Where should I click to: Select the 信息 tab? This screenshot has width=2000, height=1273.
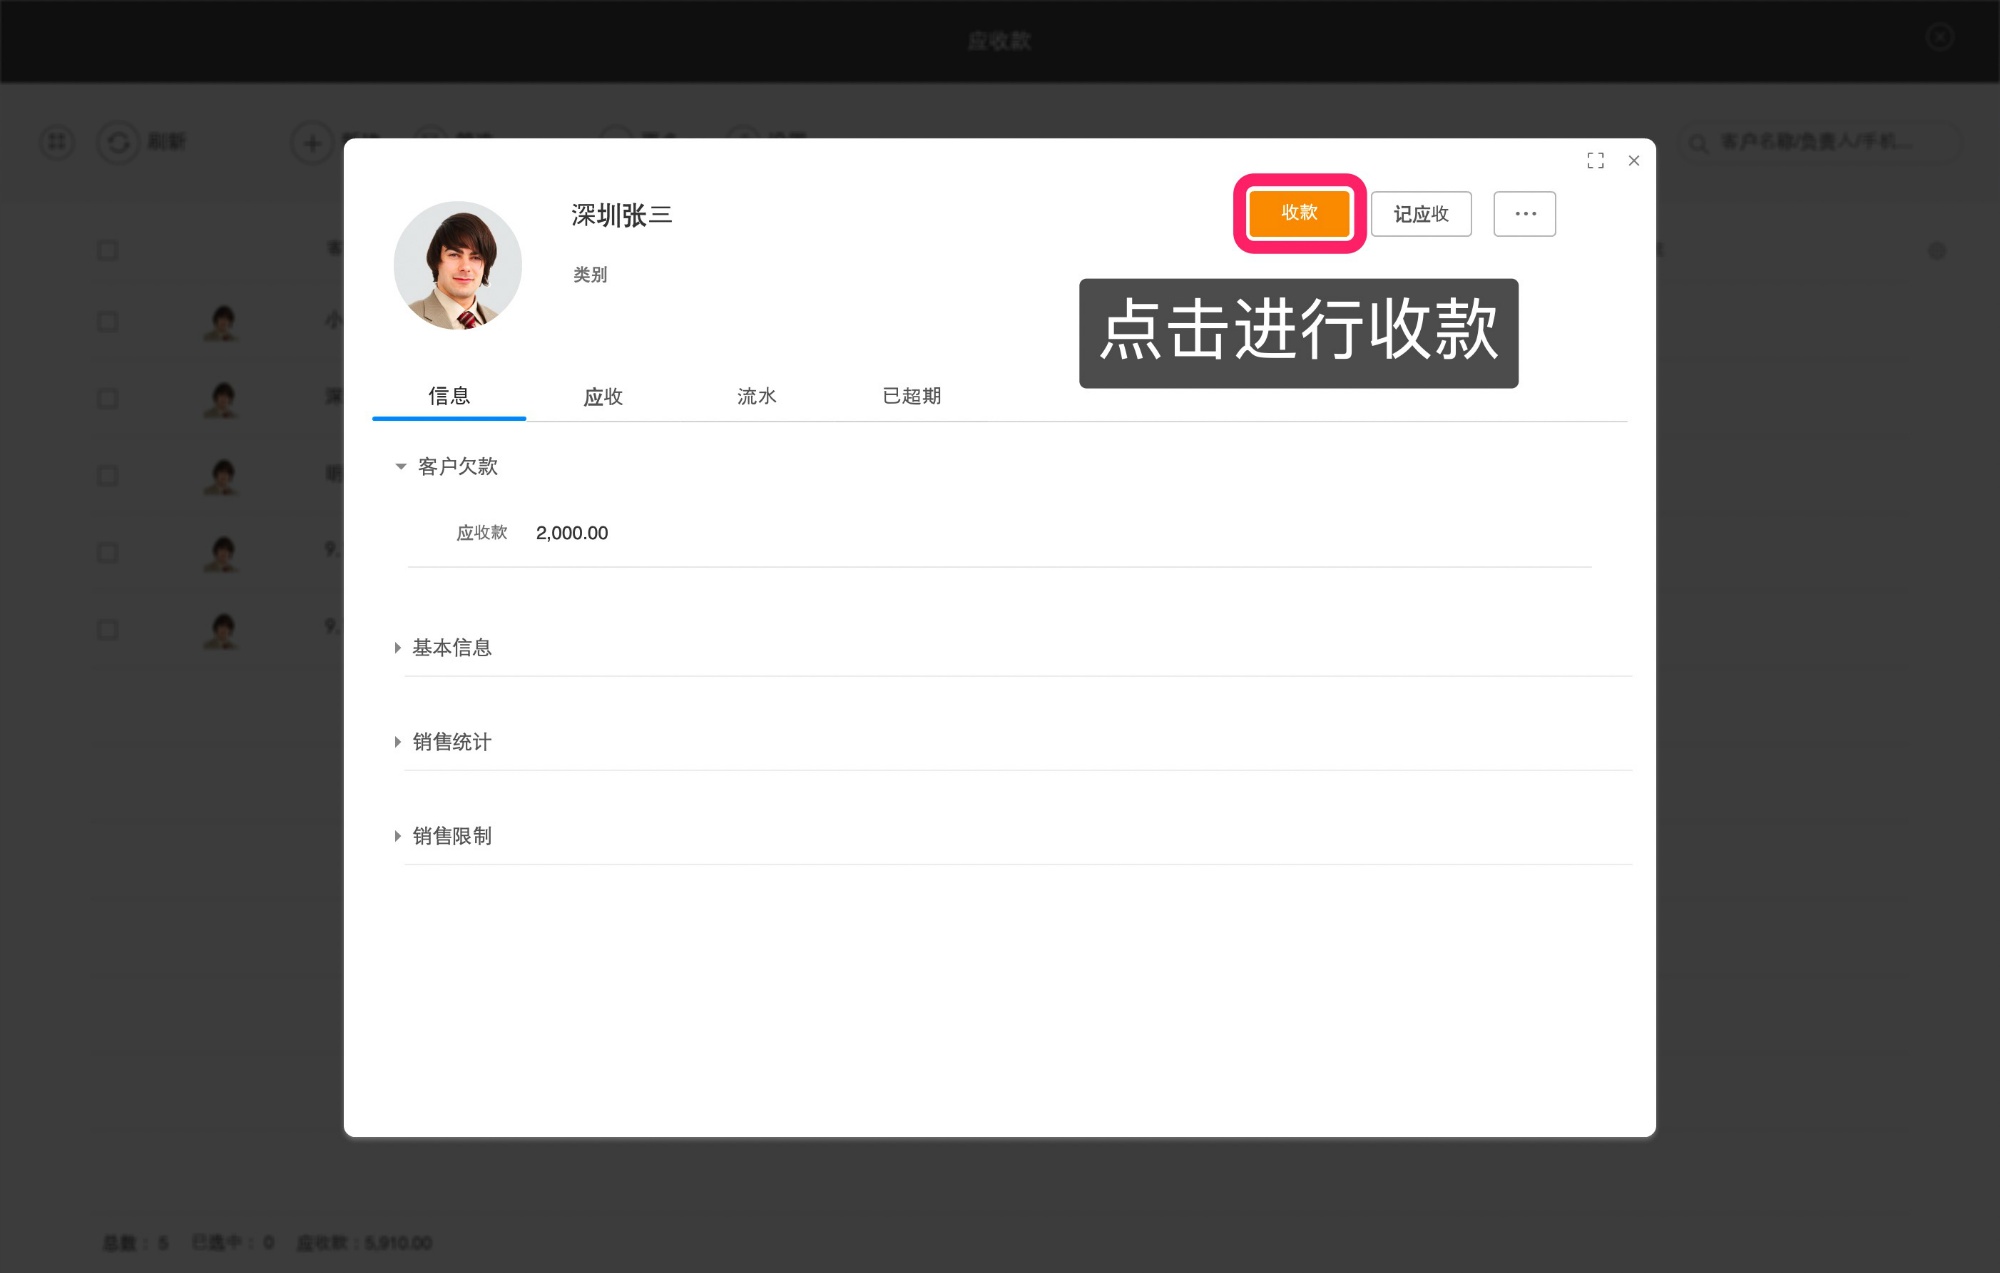449,396
